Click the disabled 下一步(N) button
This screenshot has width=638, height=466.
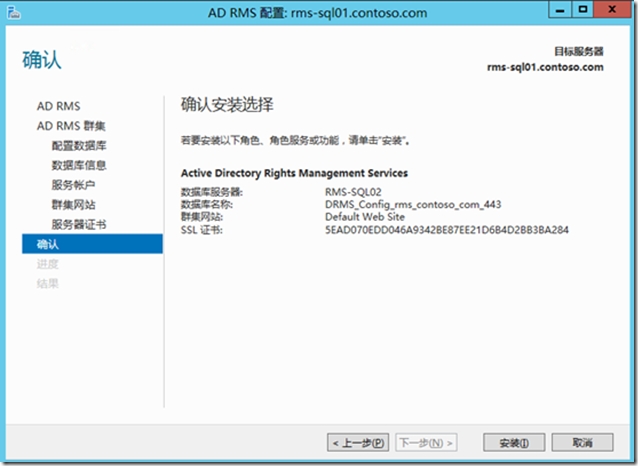(x=426, y=442)
